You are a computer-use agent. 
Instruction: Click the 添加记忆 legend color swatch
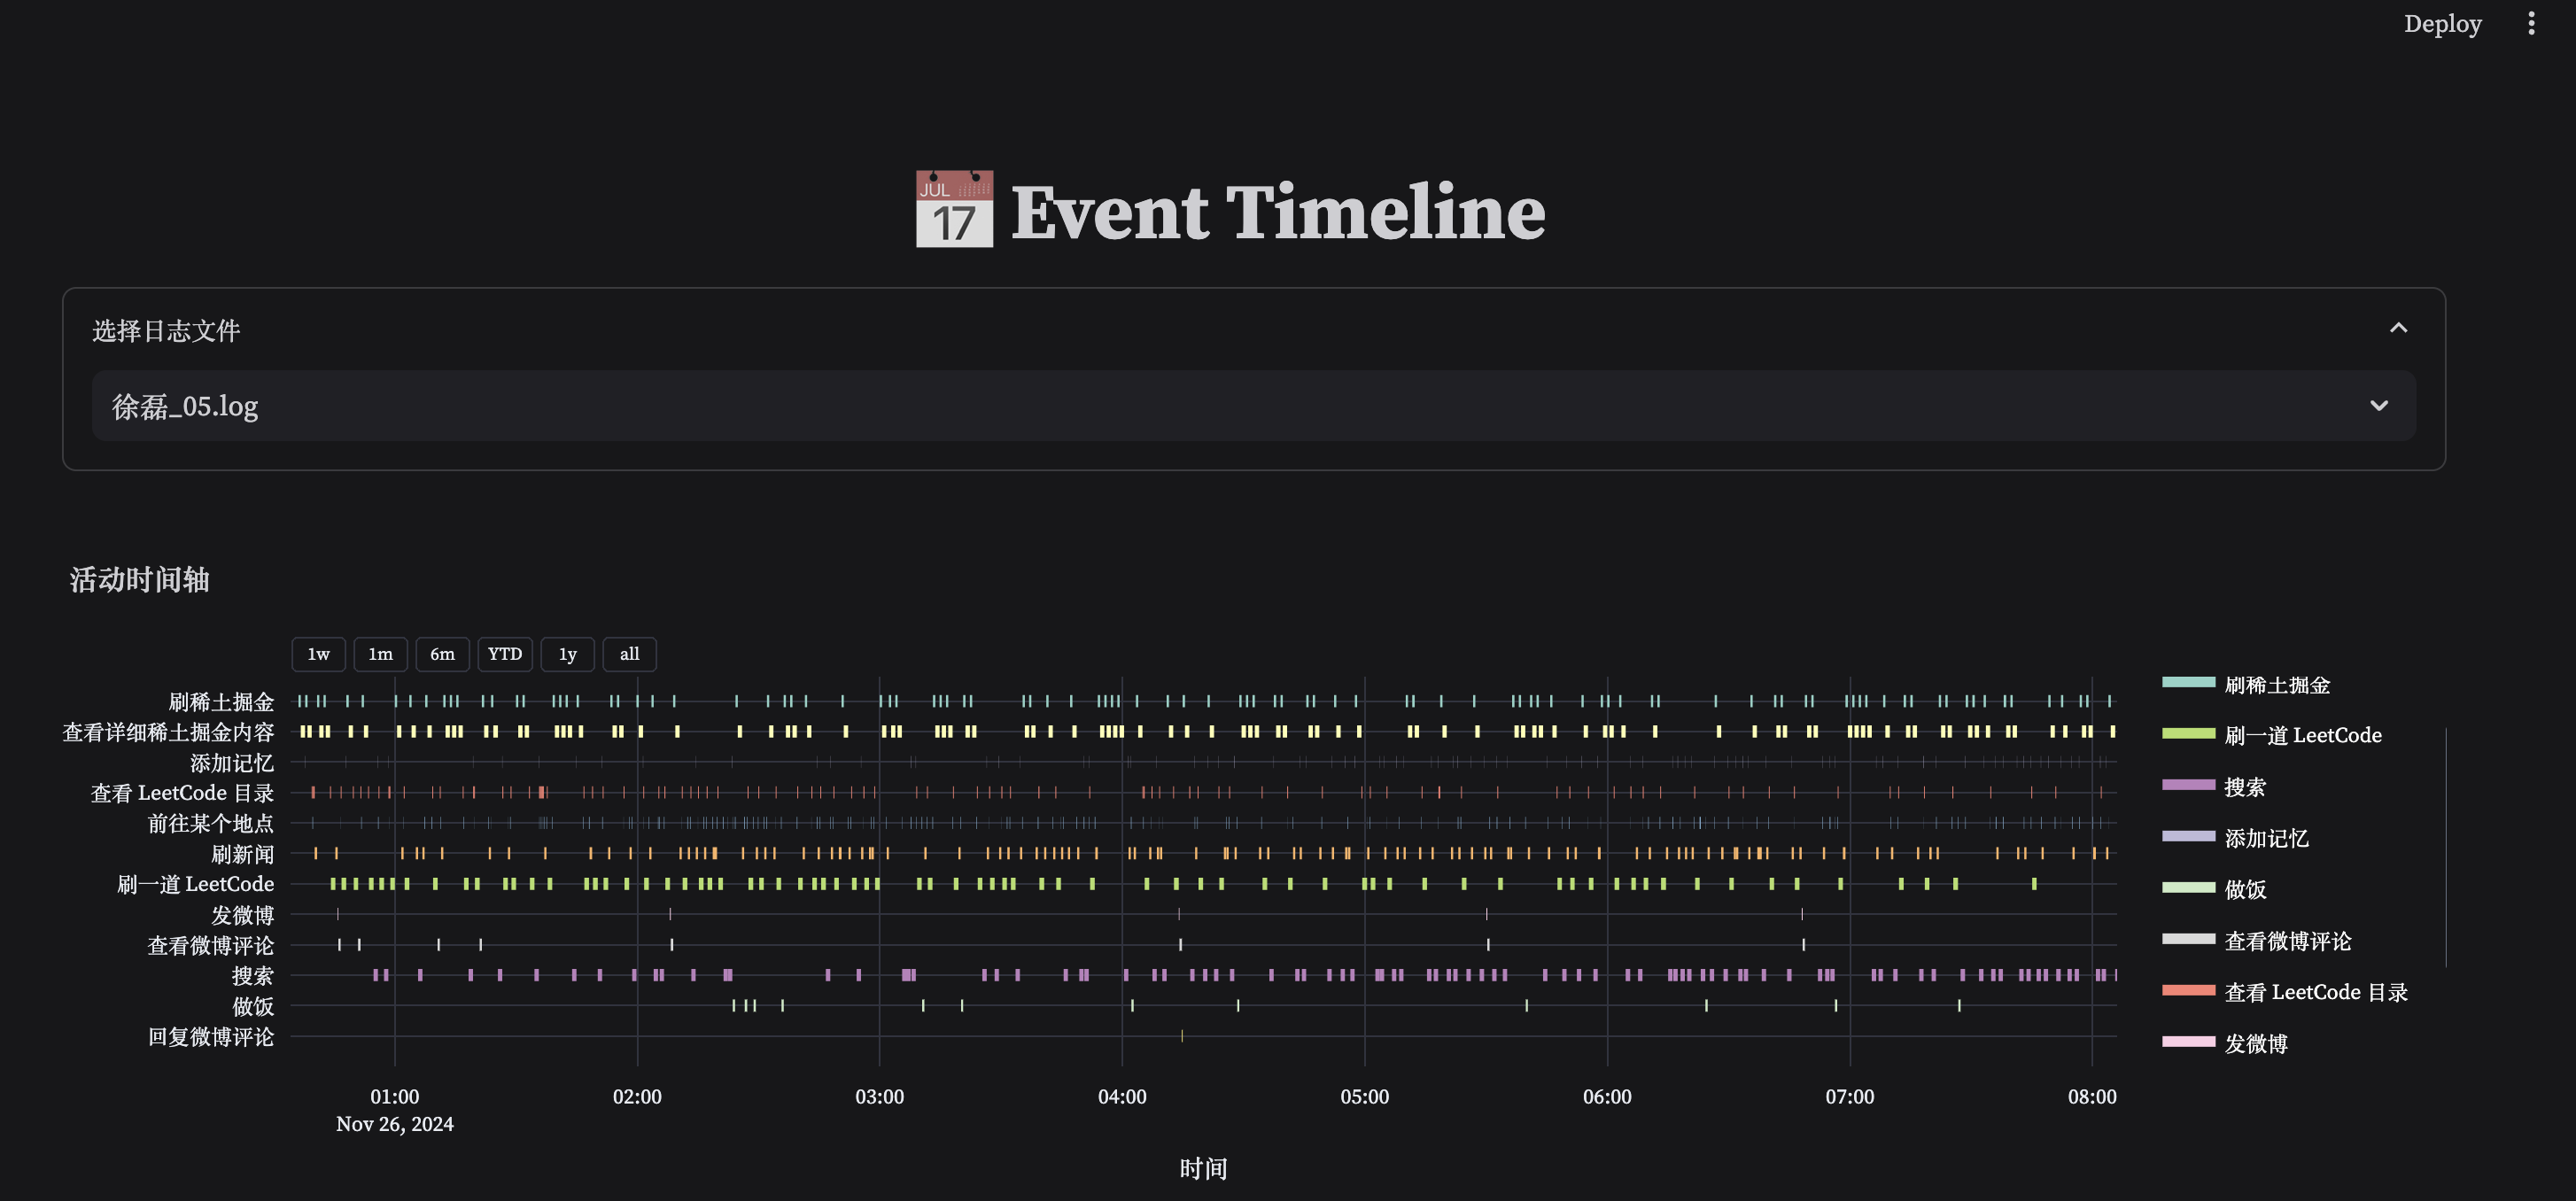2188,837
